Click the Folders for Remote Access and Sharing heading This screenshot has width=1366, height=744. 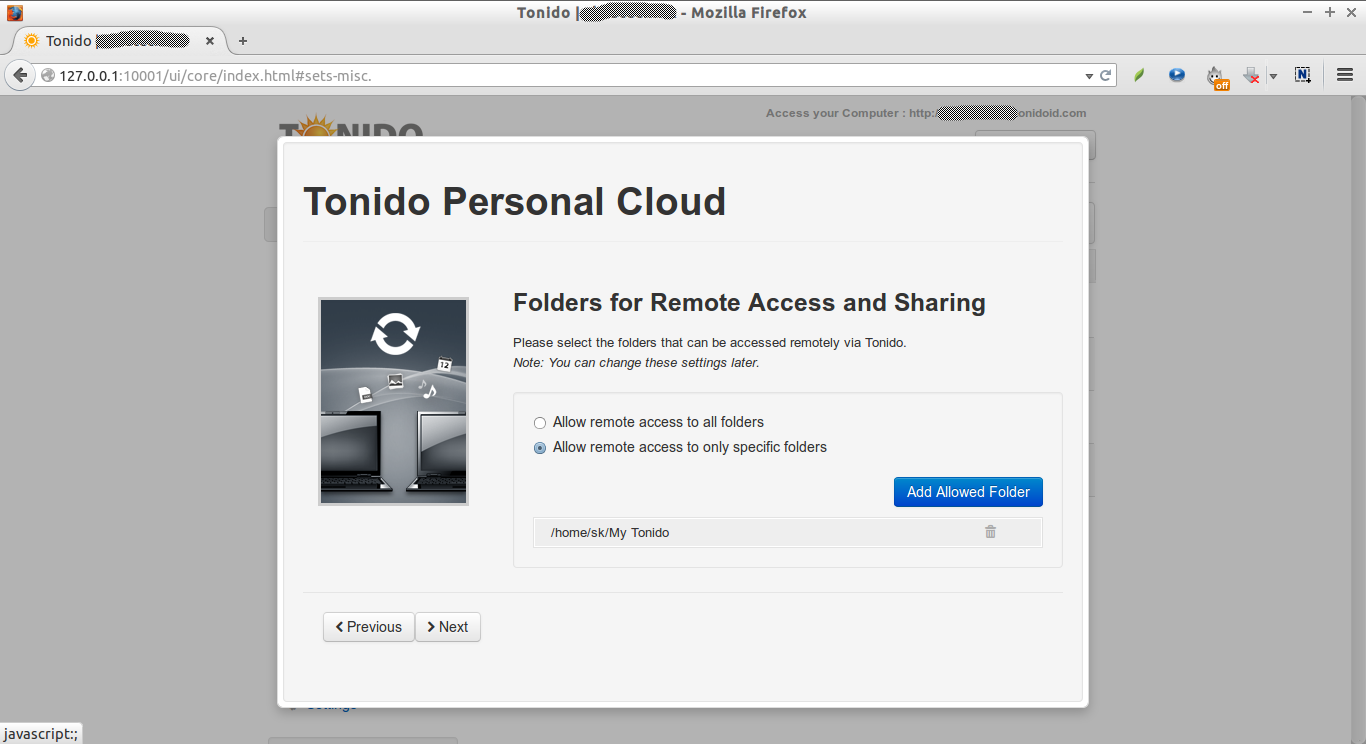pyautogui.click(x=749, y=303)
